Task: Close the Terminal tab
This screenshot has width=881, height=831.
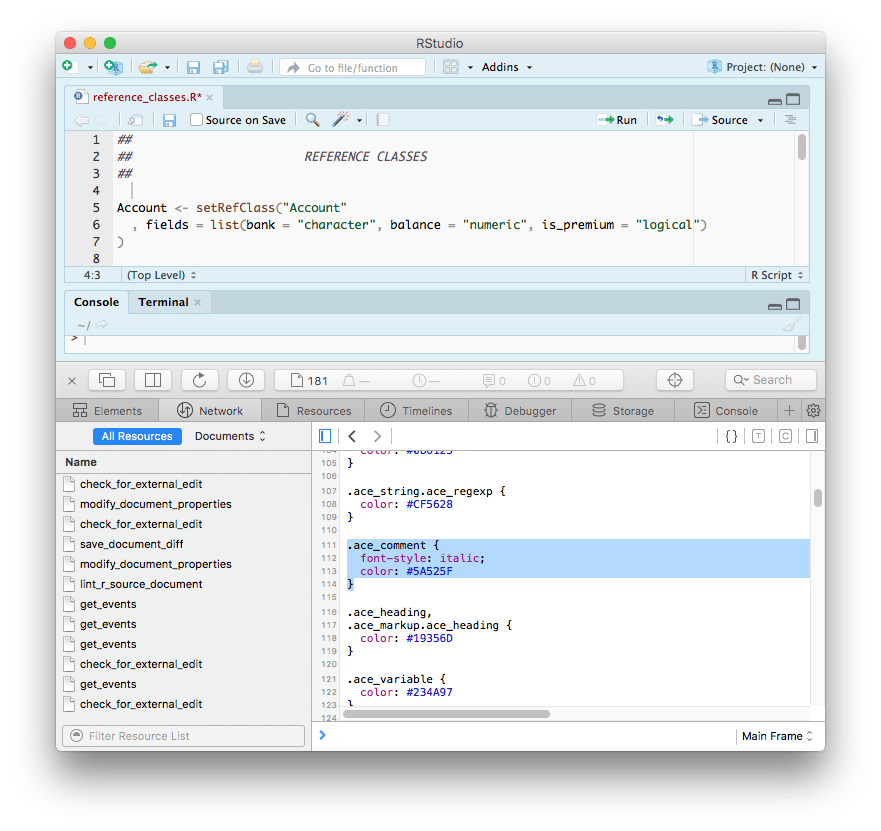Action: [x=198, y=303]
